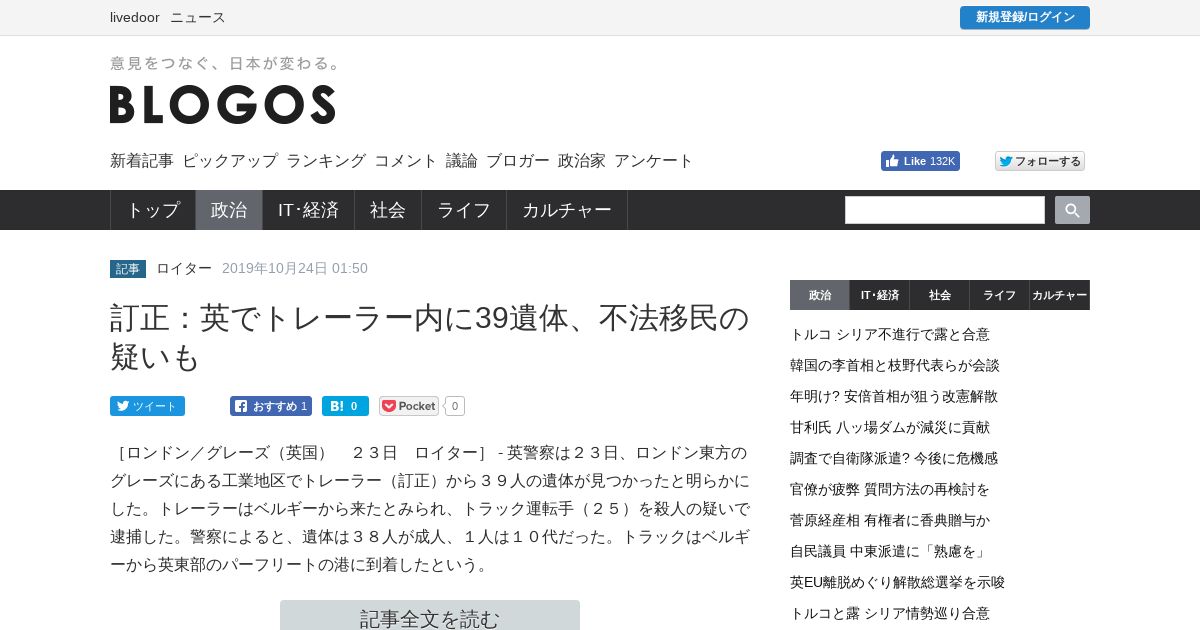1200x630 pixels.
Task: Open 調査で自衛隊派遣? 今後に危機感
Action: click(894, 458)
